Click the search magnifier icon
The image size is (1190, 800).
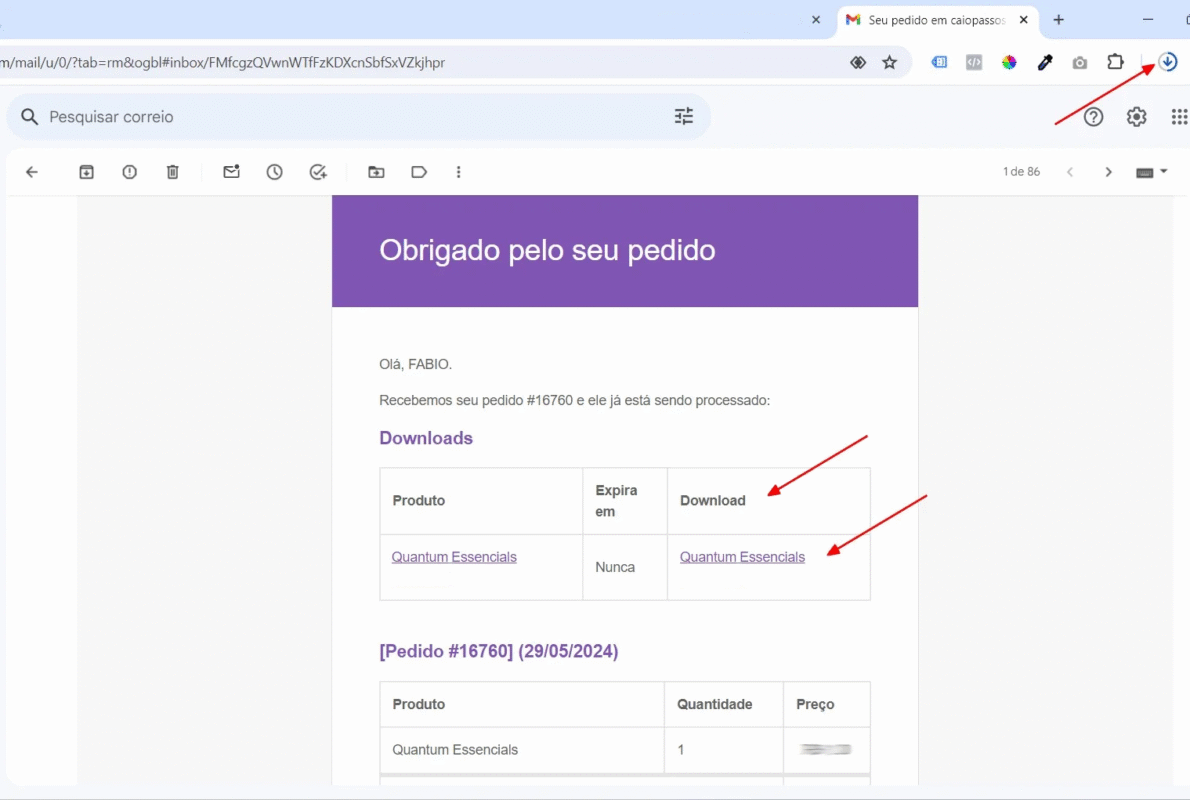(30, 117)
